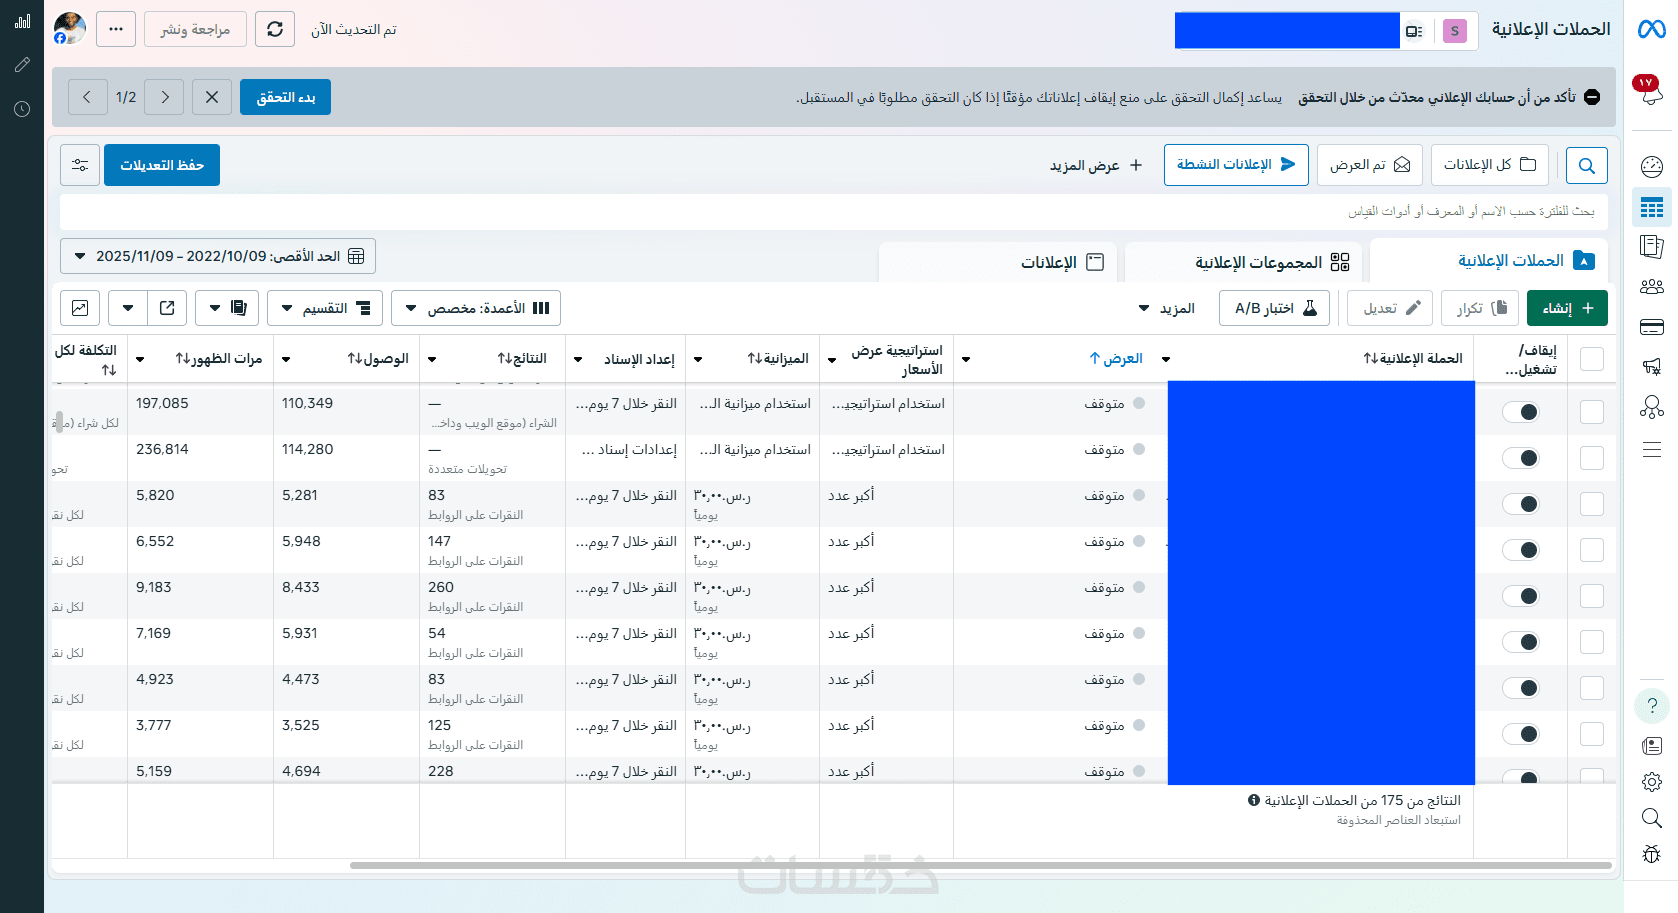Open the الأعمدة: مخصص columns dropdown
The image size is (1678, 913).
tap(476, 308)
